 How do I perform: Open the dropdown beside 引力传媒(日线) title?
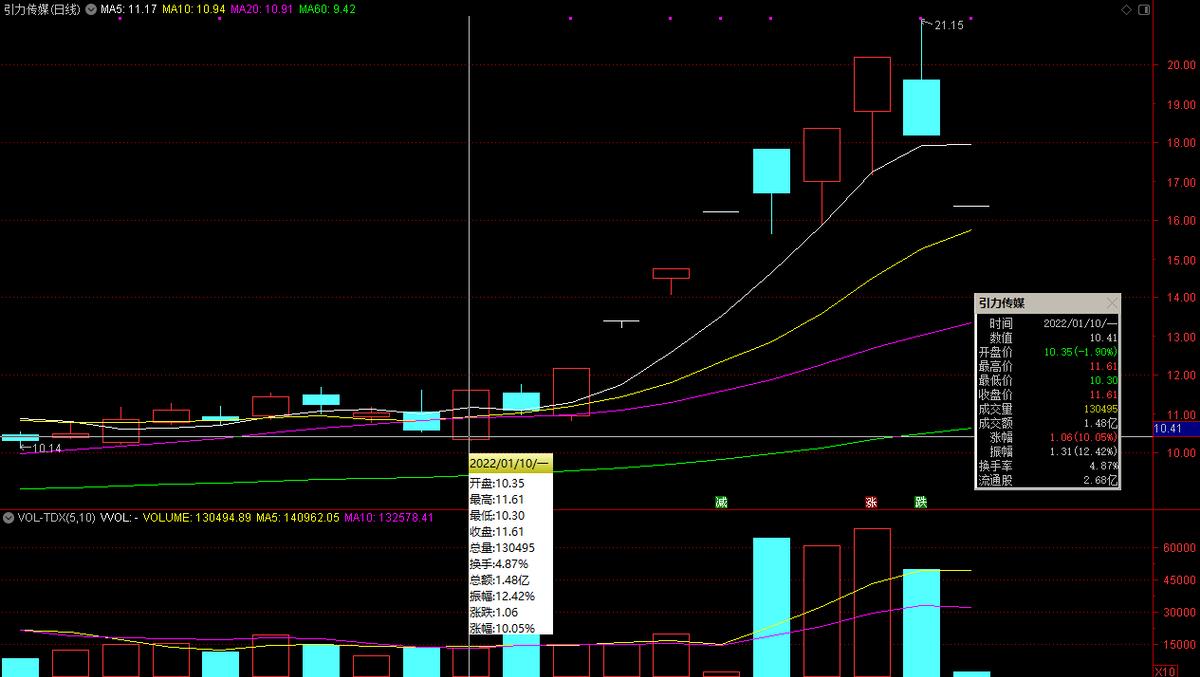coord(92,9)
